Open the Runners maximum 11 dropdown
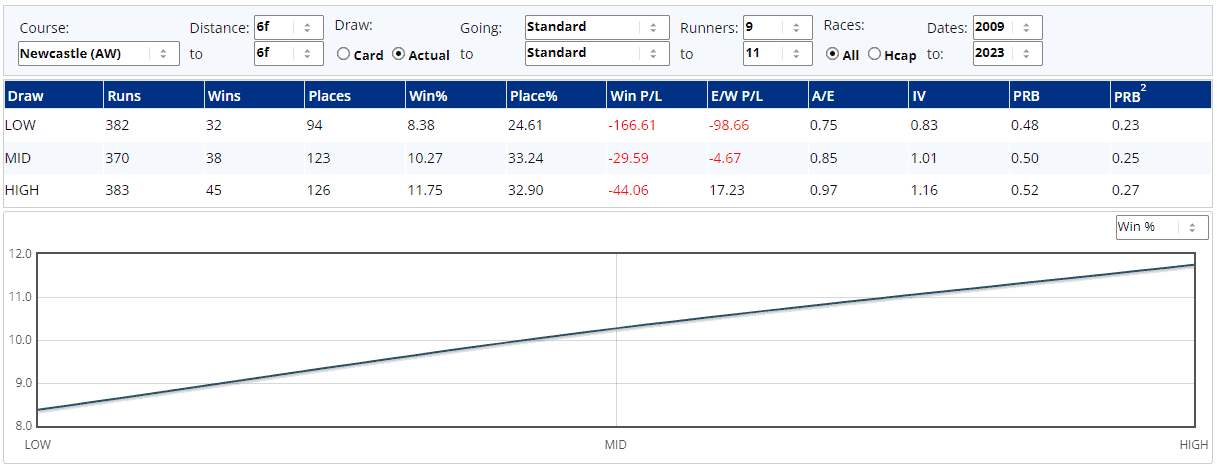Viewport: 1217px width, 468px height. (778, 54)
